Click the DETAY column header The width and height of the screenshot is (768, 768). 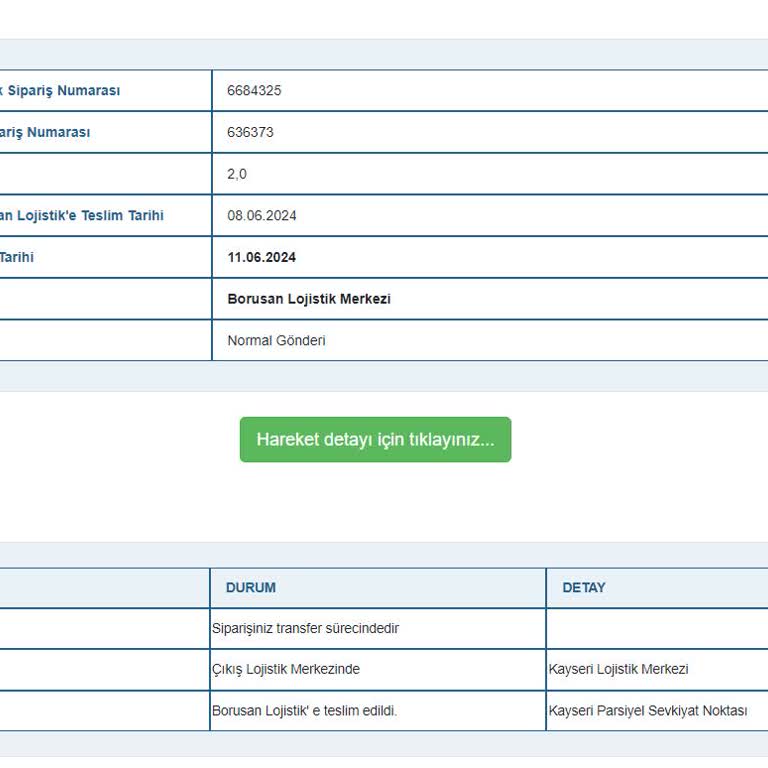coord(584,587)
